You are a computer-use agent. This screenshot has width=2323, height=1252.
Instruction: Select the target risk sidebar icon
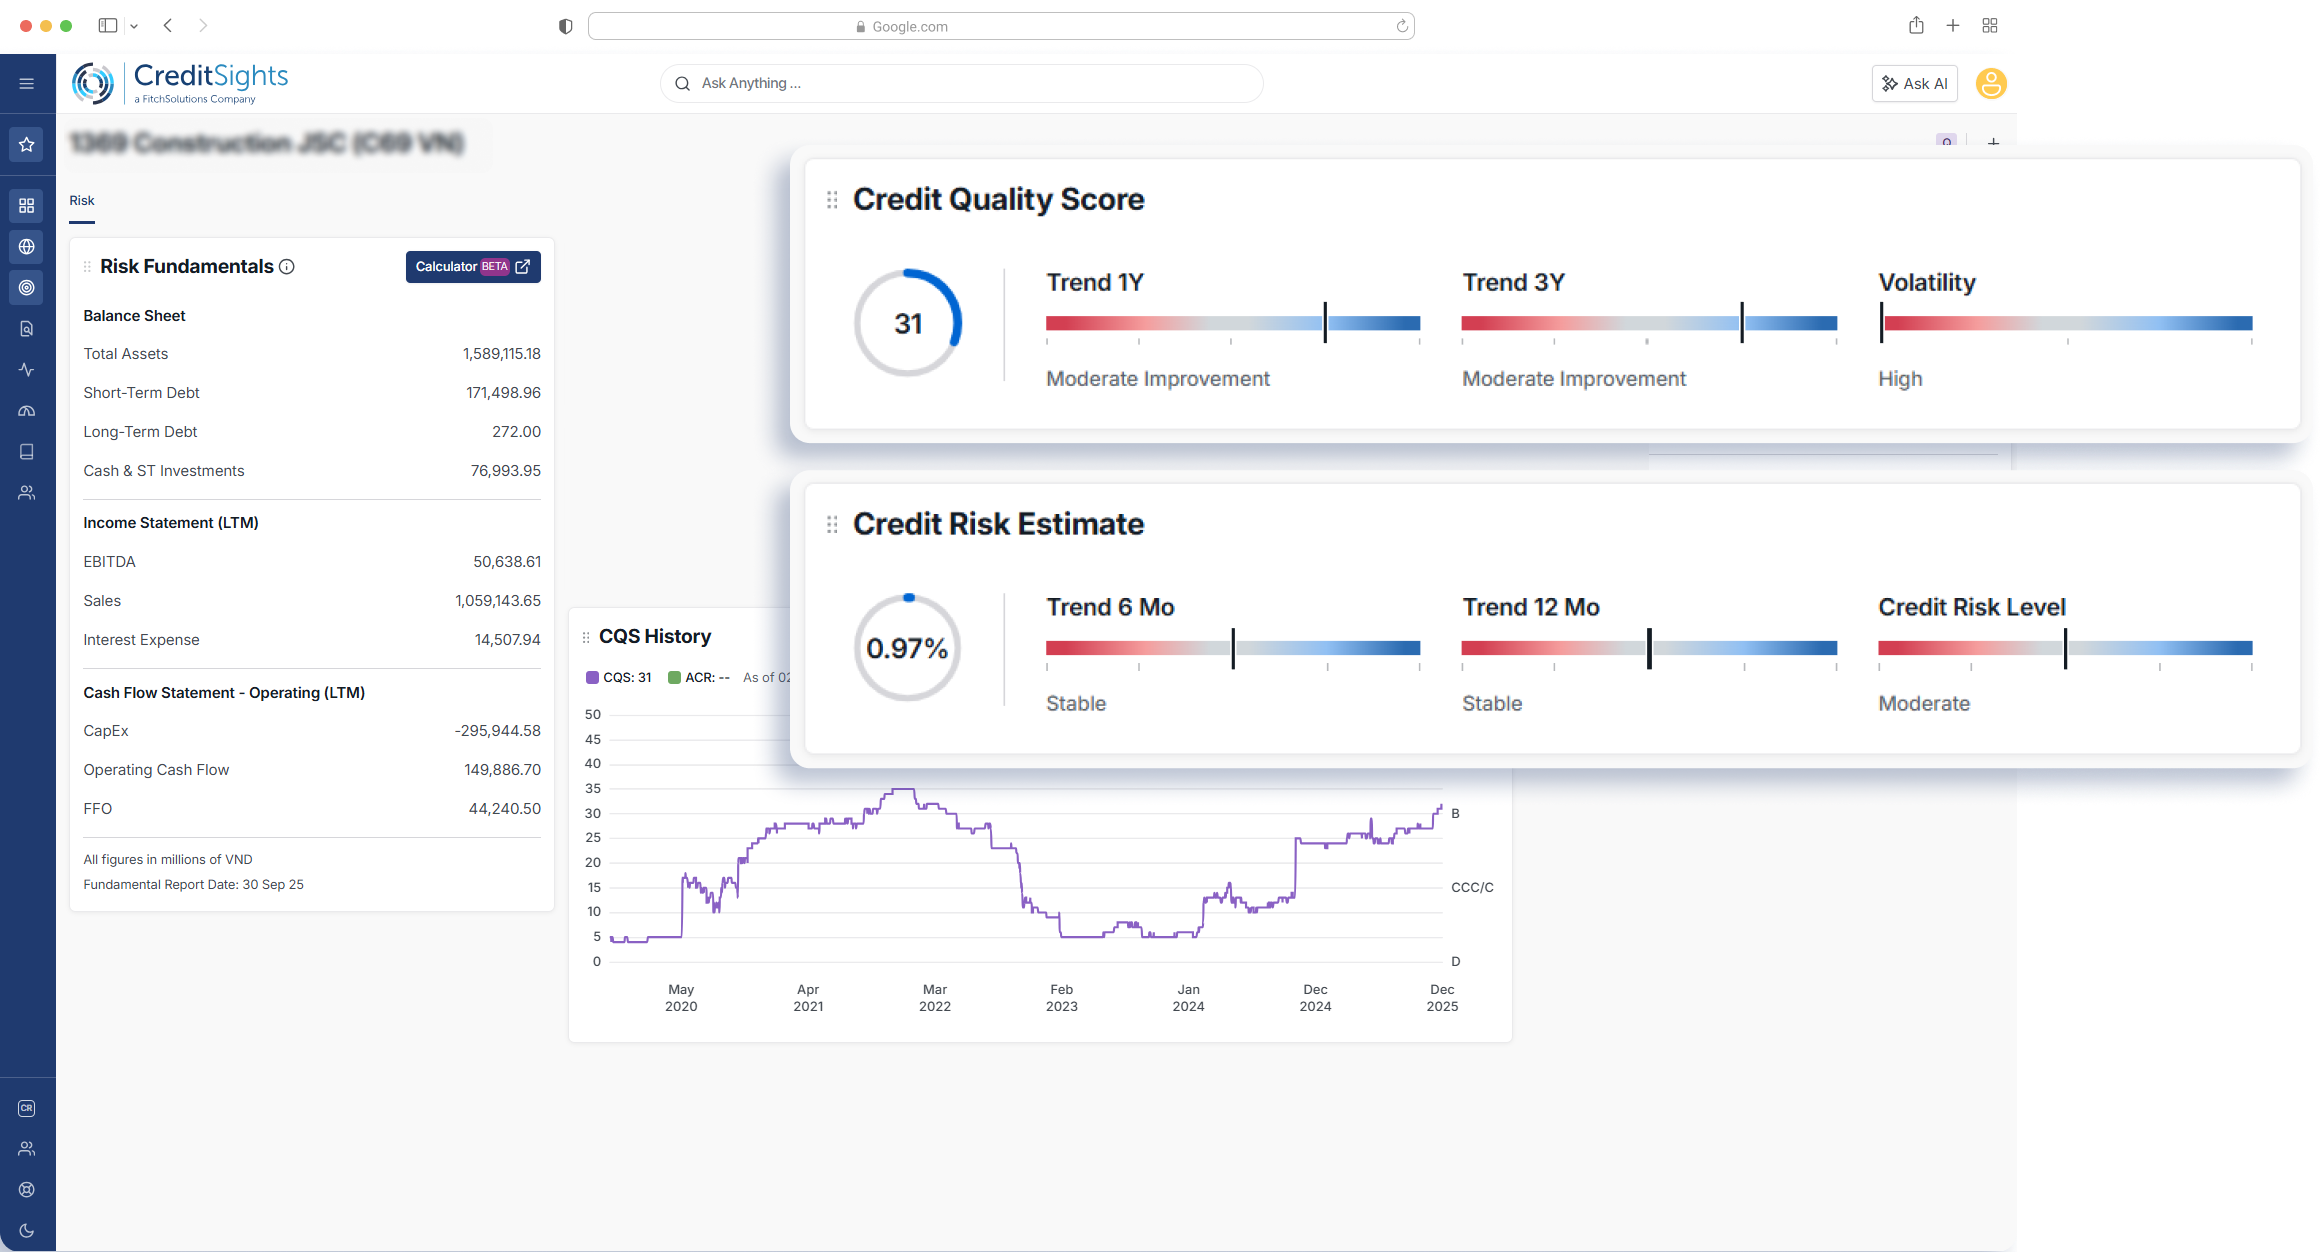(x=27, y=288)
